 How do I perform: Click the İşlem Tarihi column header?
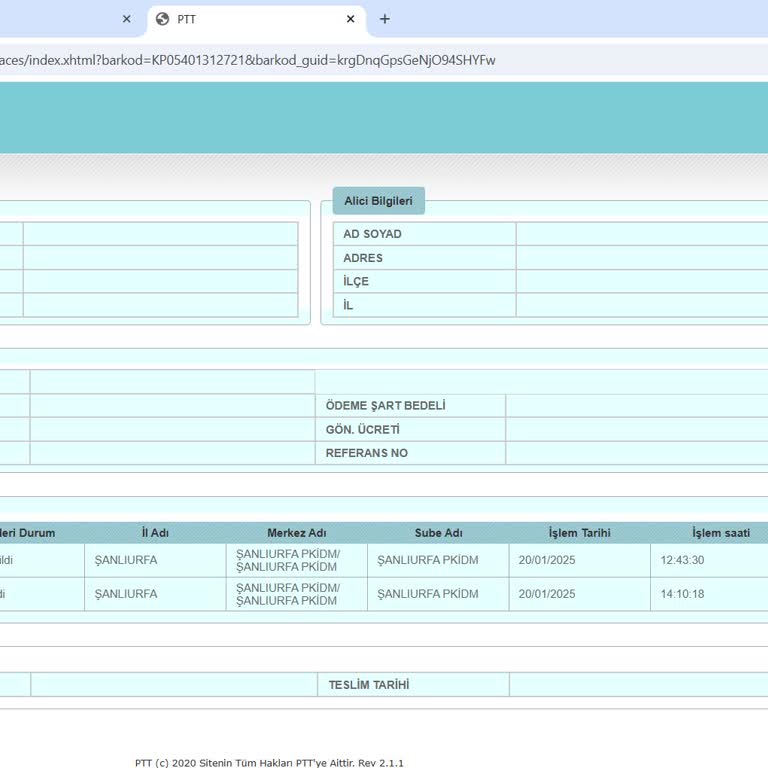click(x=579, y=533)
